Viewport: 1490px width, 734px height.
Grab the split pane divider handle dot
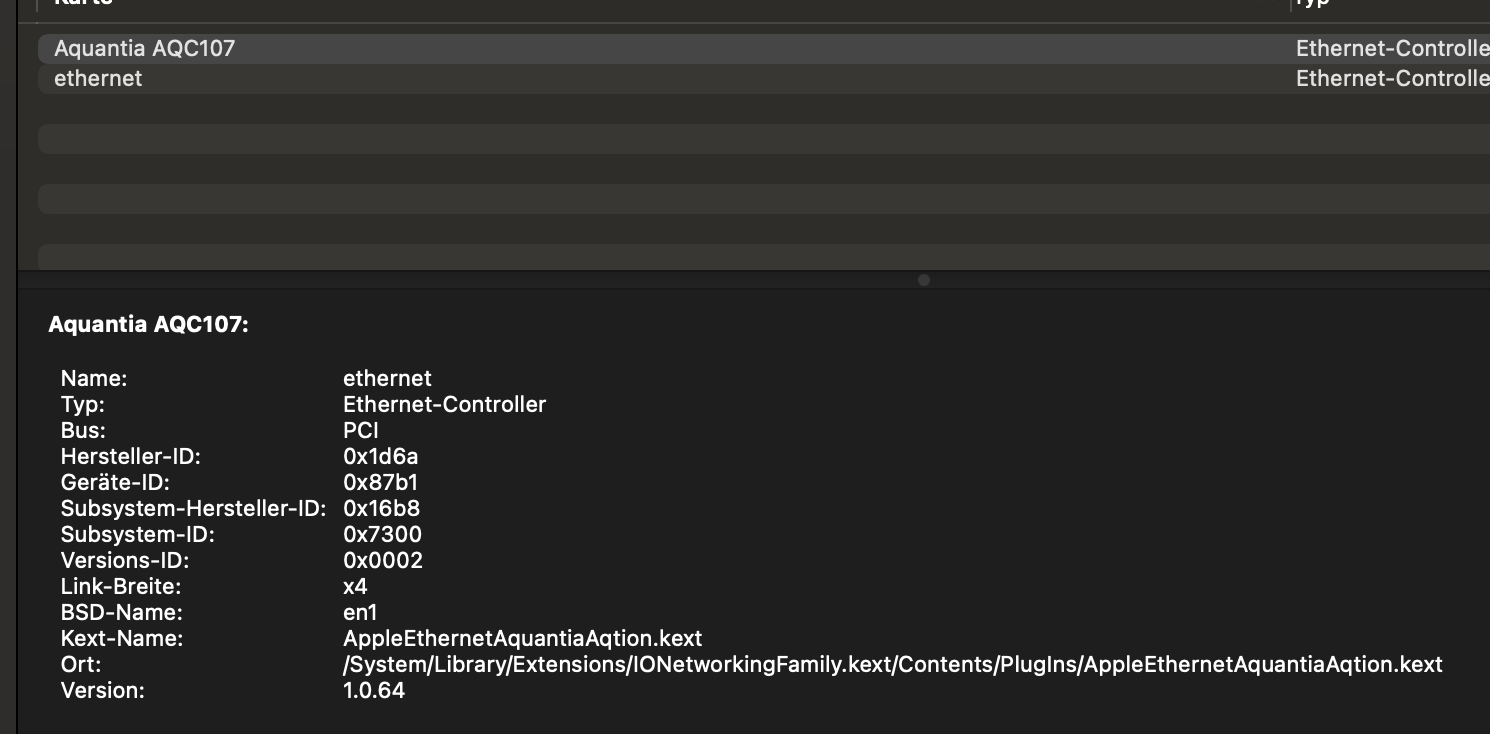[x=924, y=280]
